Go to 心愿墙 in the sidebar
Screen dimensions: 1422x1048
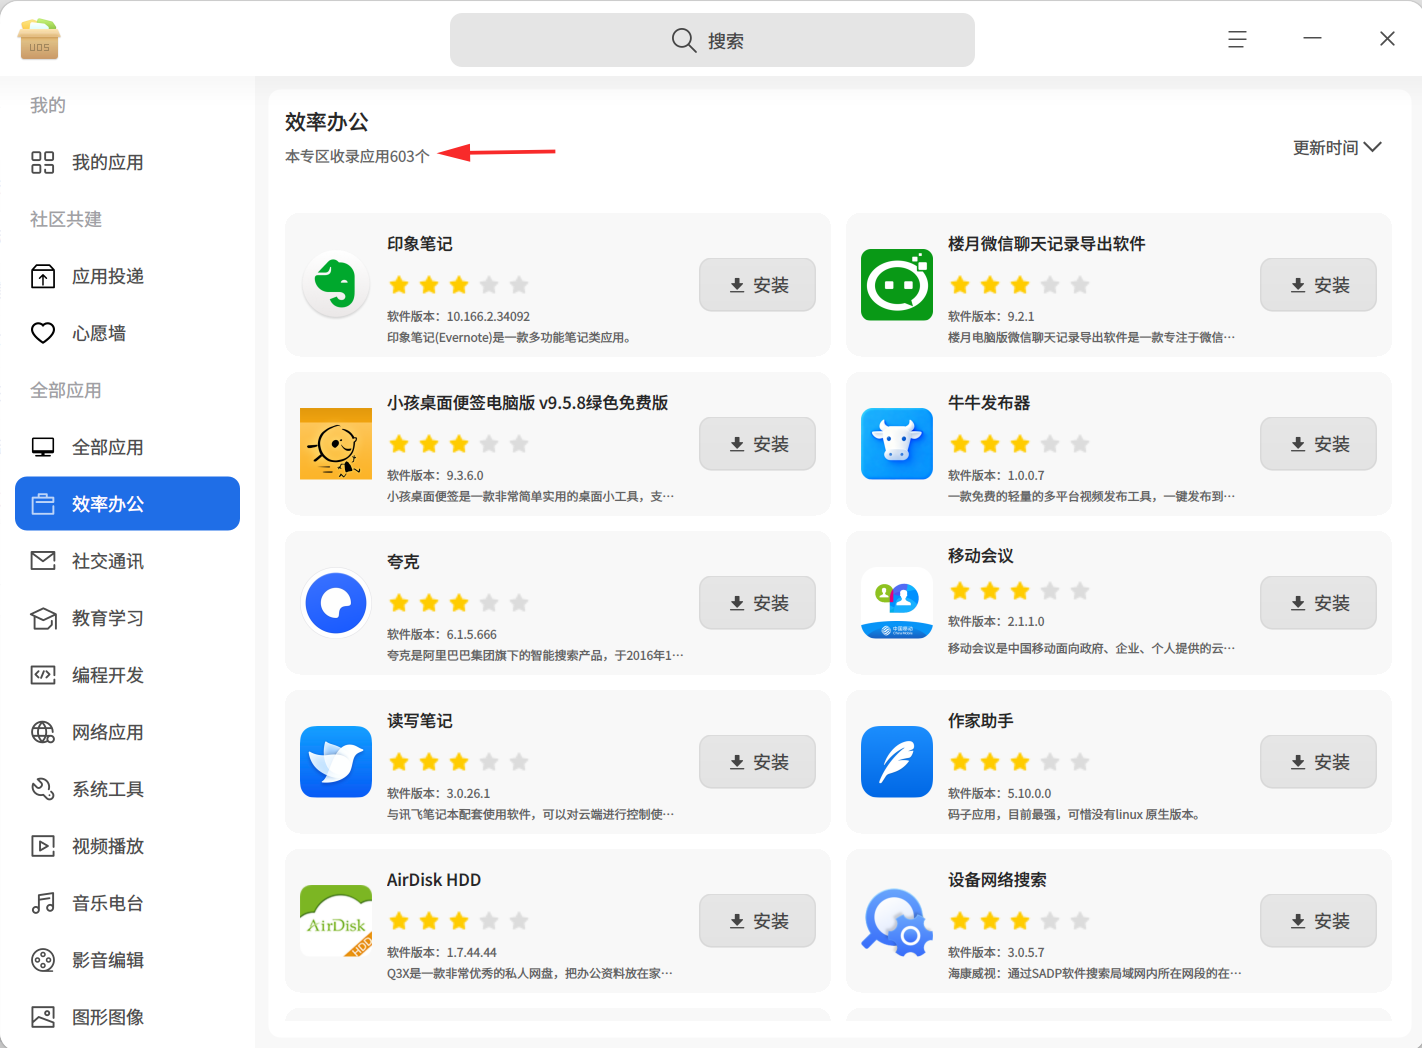tap(127, 333)
